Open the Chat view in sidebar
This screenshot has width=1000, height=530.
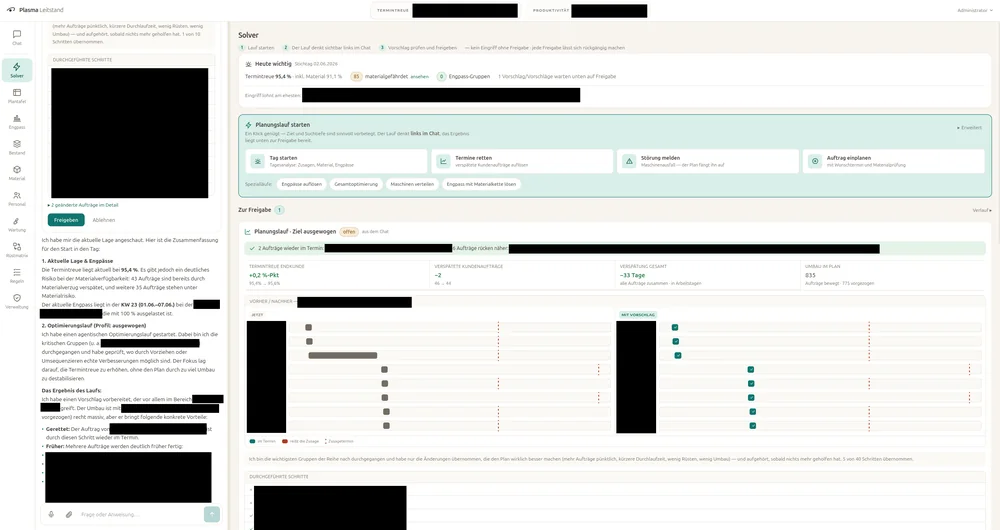tap(17, 38)
